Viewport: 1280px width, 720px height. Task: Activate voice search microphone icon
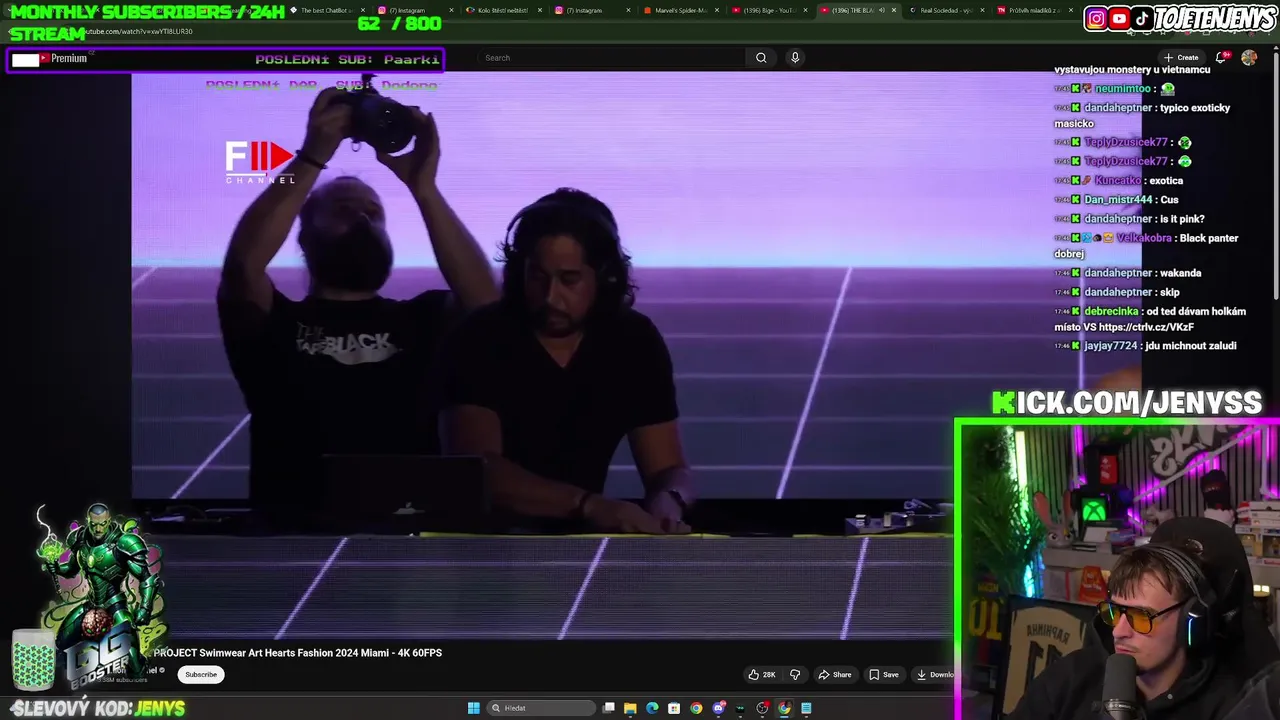coord(795,58)
